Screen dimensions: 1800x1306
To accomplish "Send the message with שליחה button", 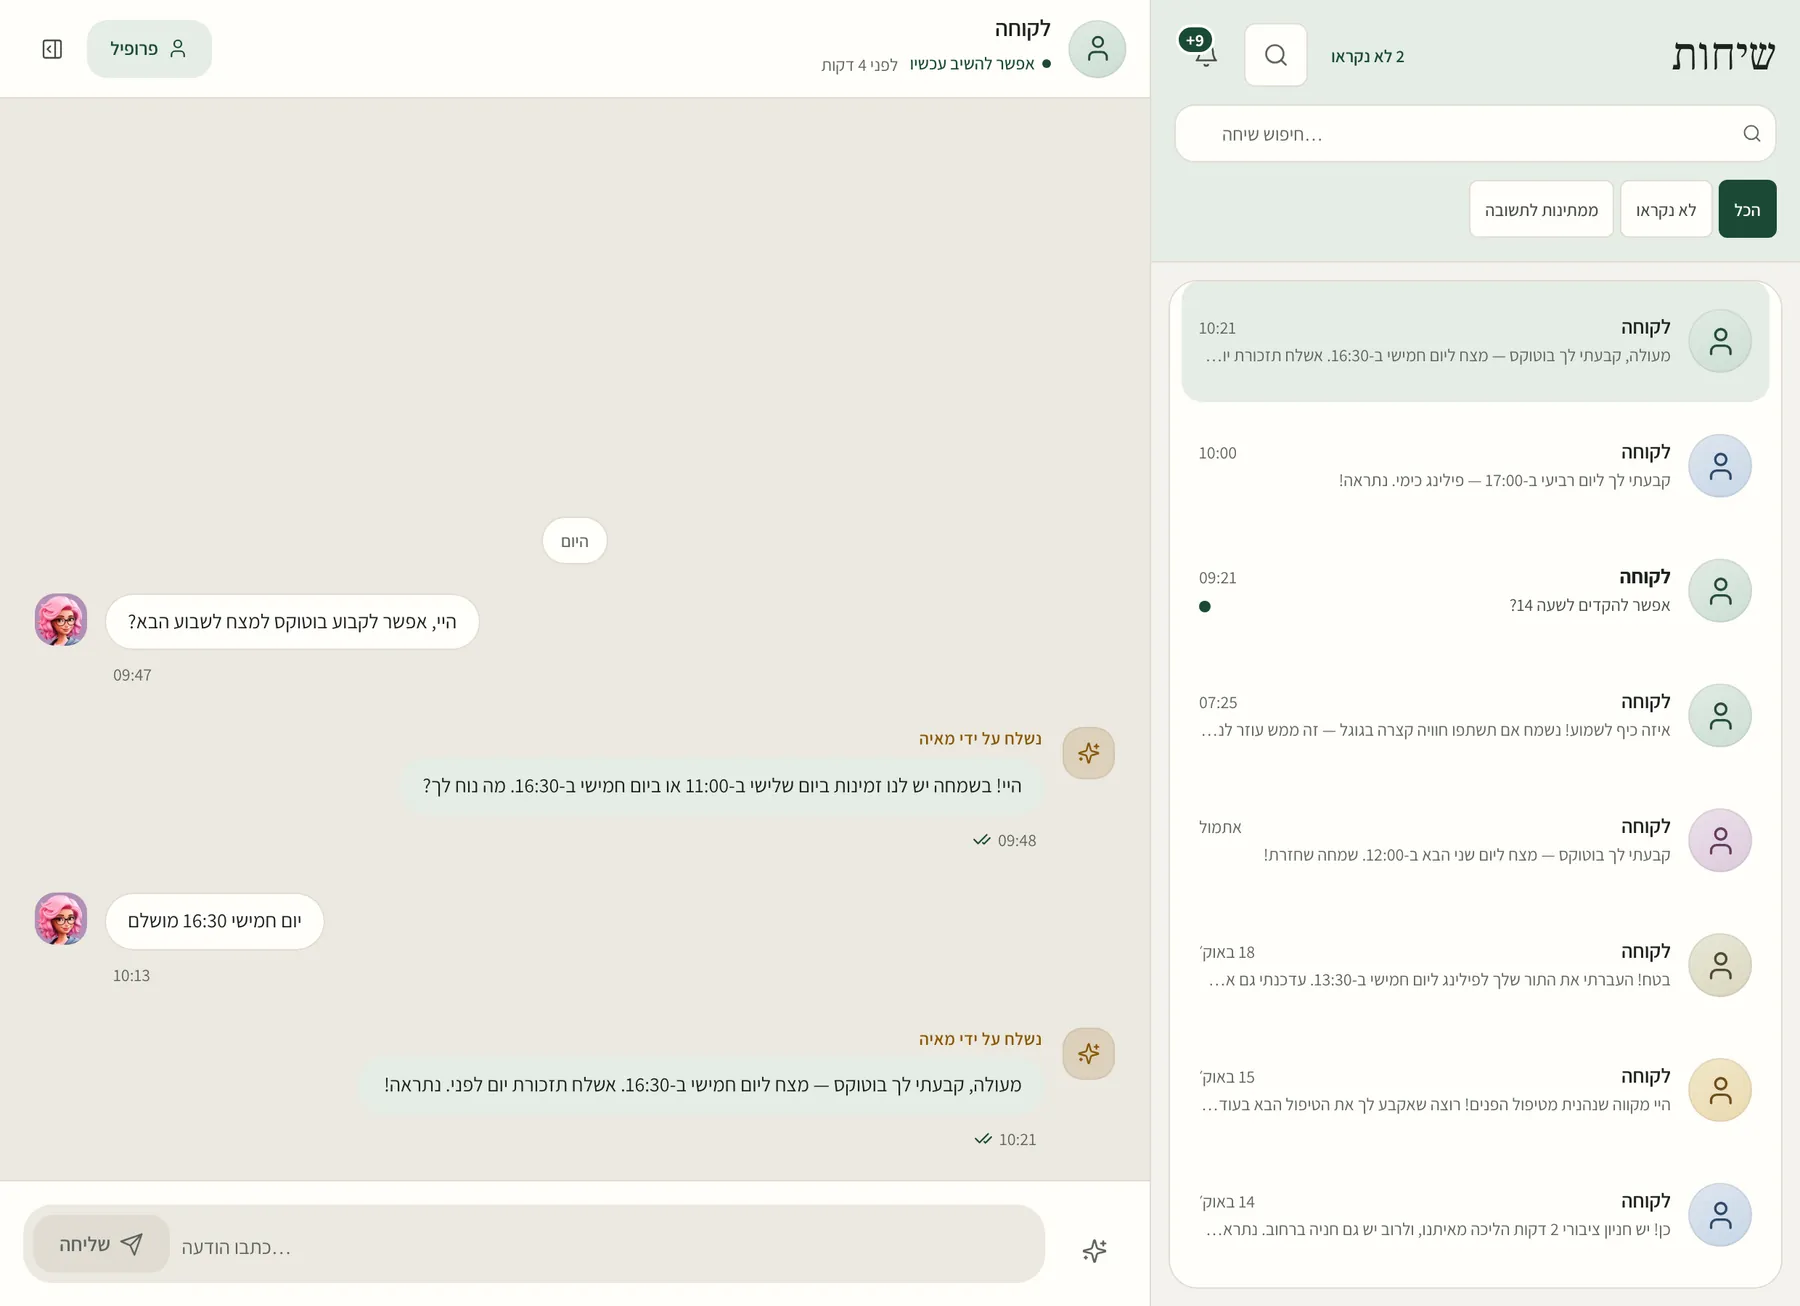I will click(x=101, y=1244).
